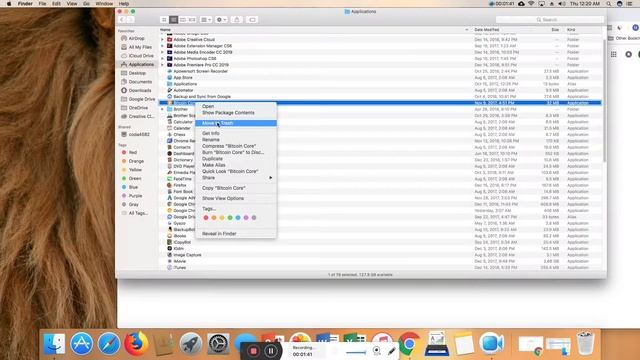Switch to column view in Finder toolbar
The image size is (640, 360).
183,20
